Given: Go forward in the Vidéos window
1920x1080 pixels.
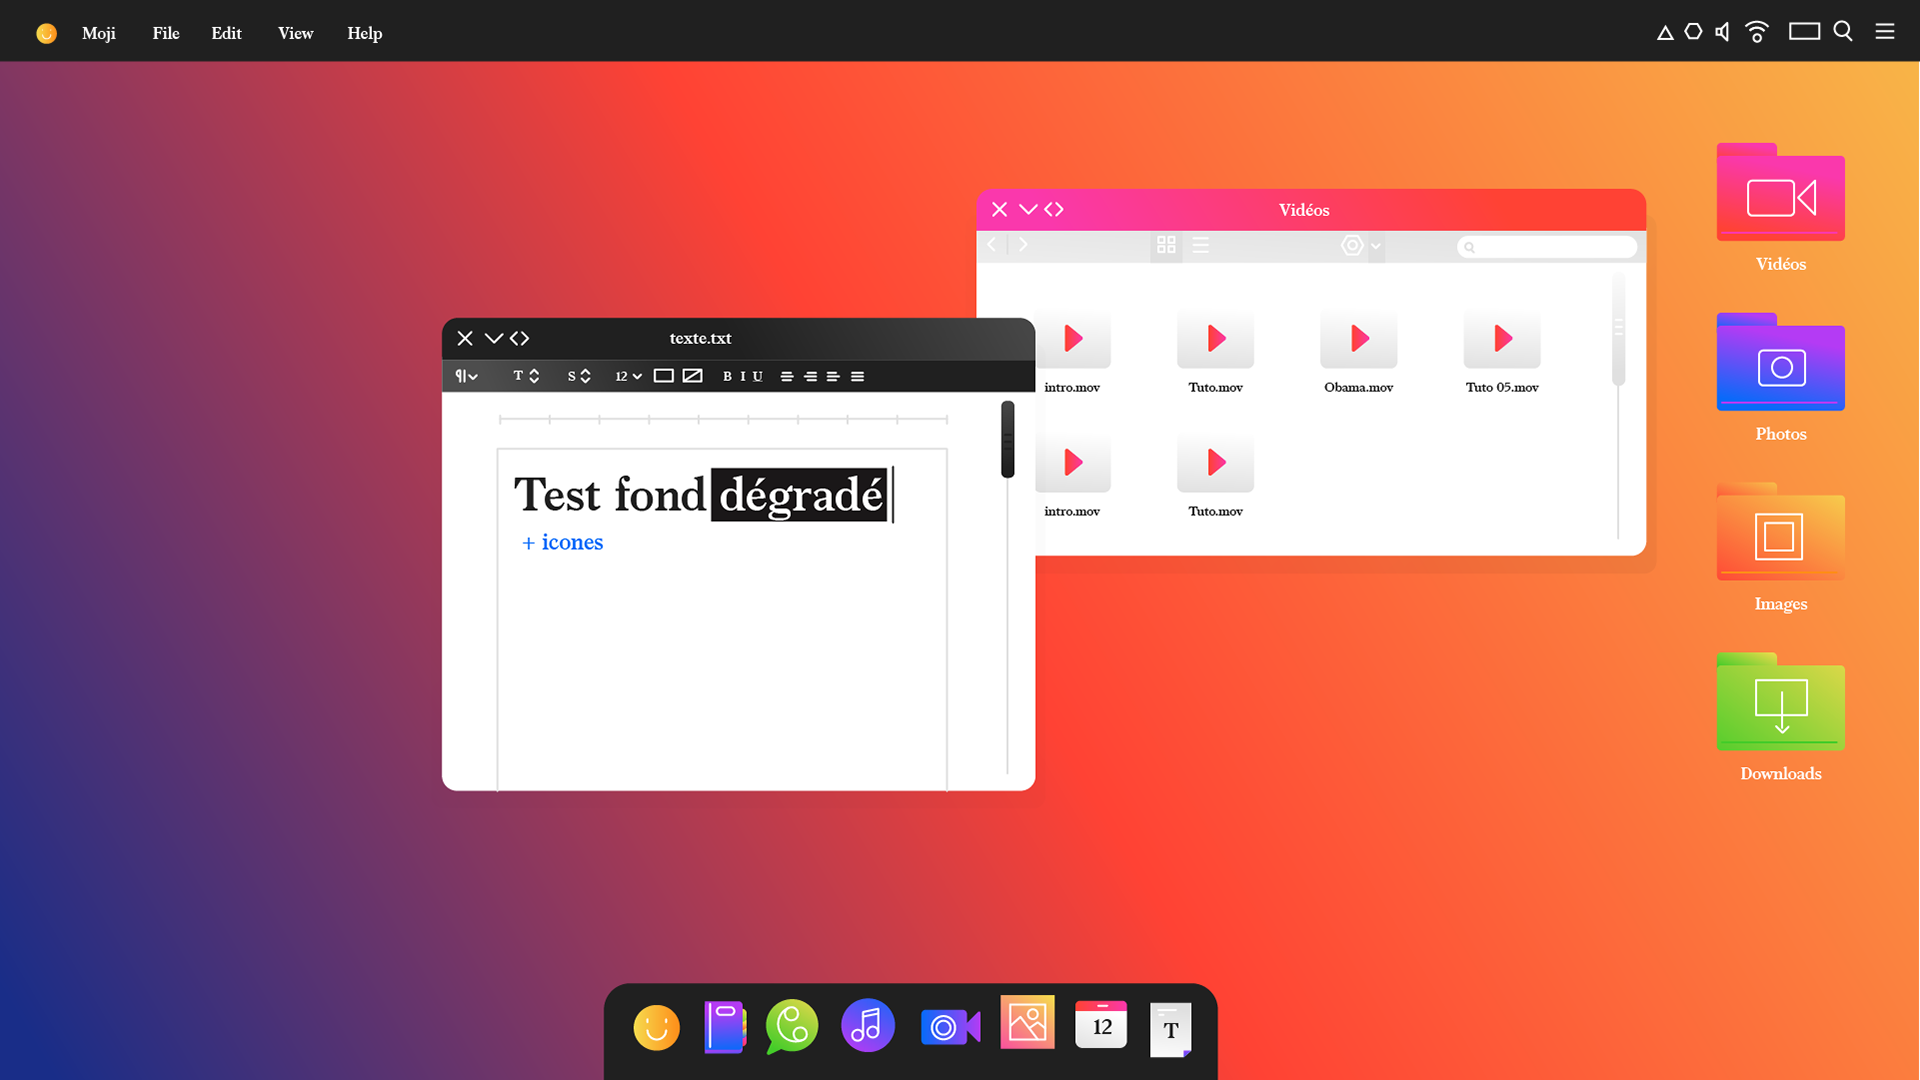Looking at the screenshot, I should click(1023, 245).
